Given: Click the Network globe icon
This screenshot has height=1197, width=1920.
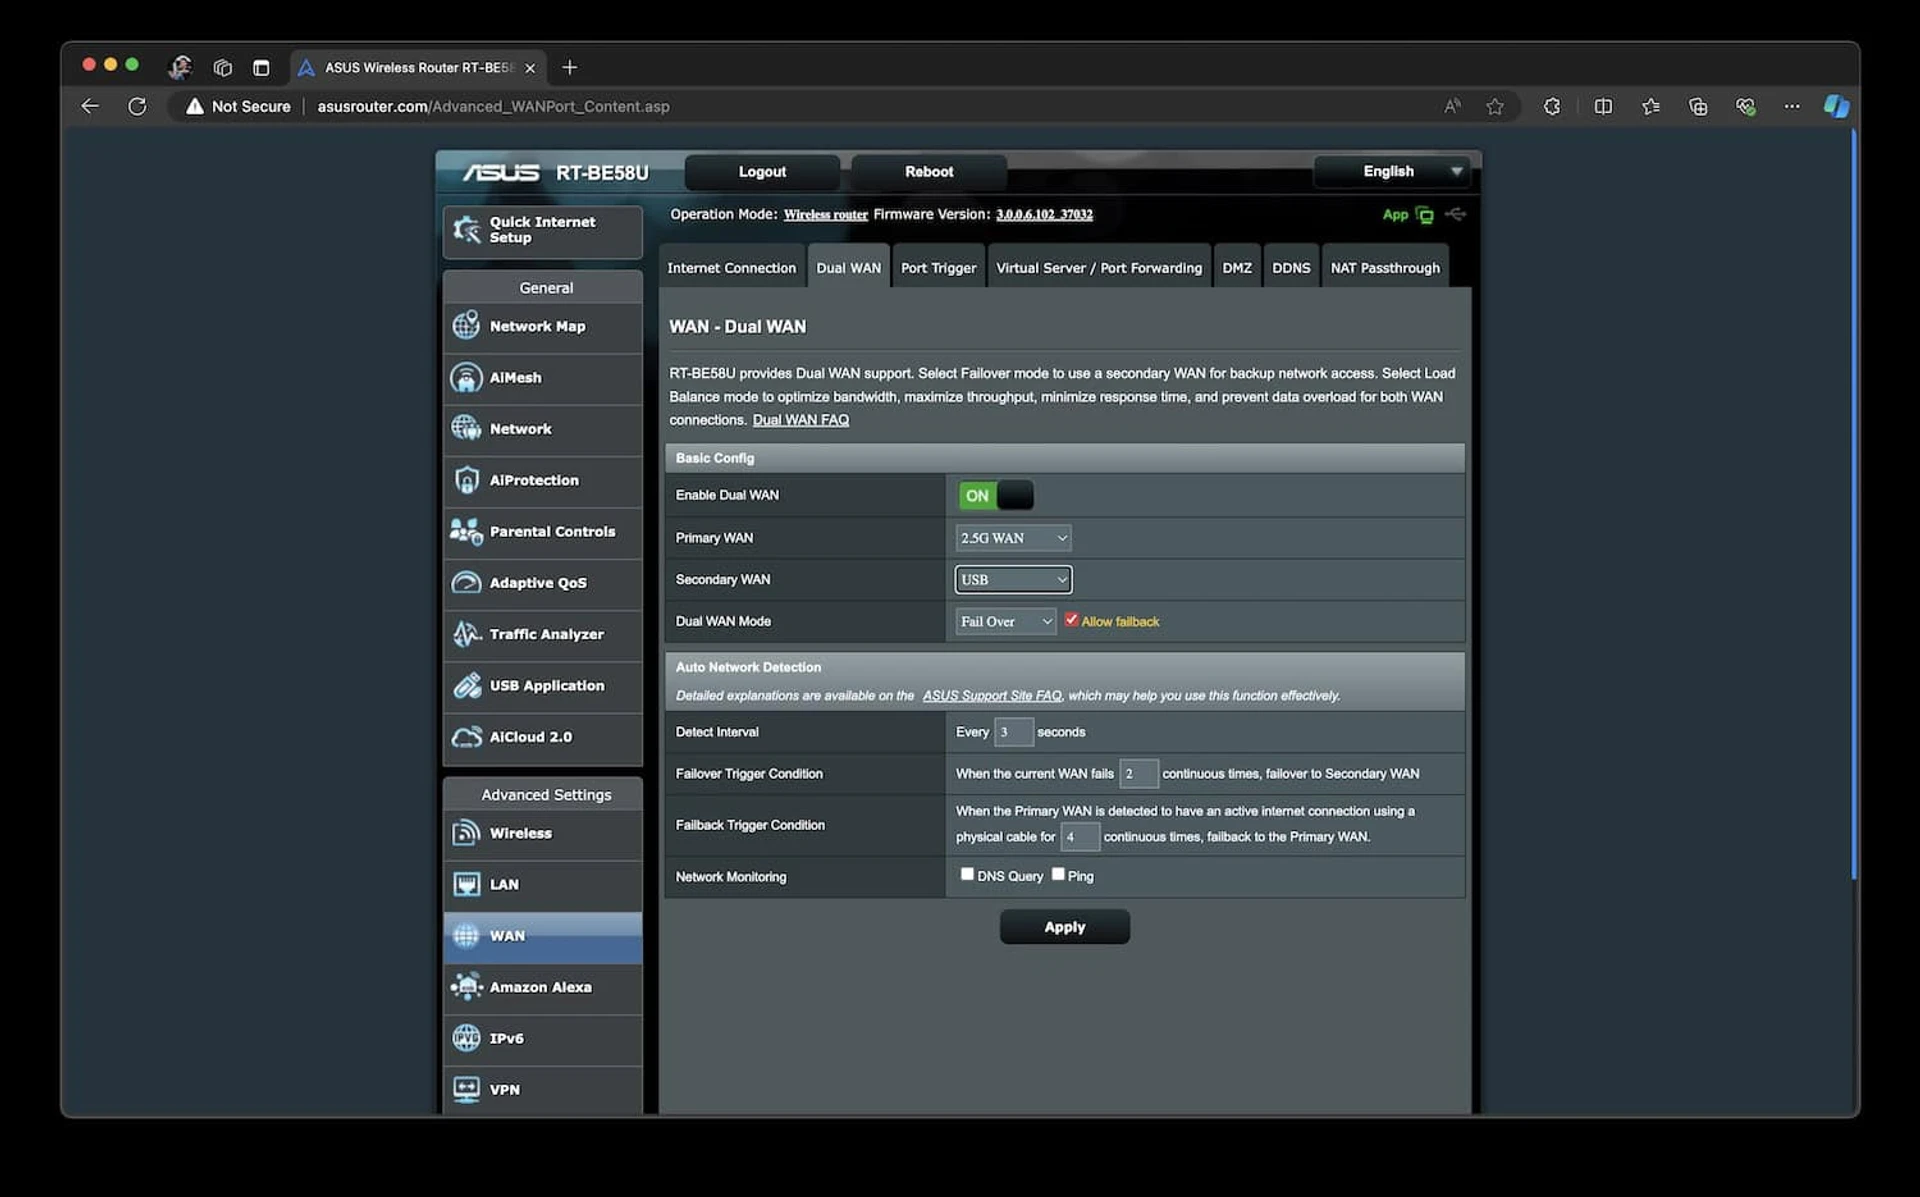Looking at the screenshot, I should (x=466, y=428).
